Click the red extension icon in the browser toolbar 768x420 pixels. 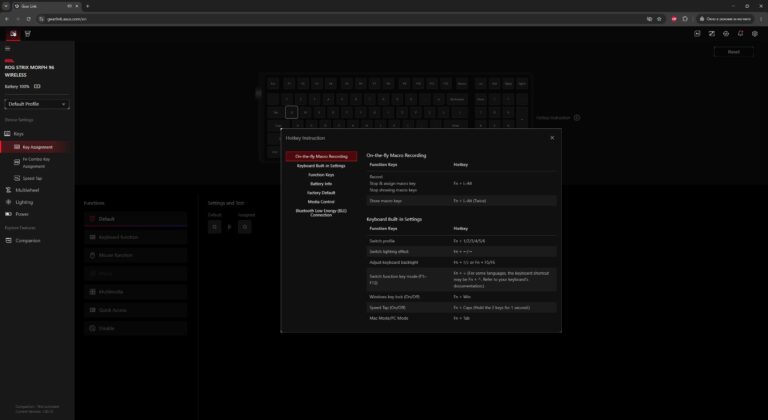[674, 19]
